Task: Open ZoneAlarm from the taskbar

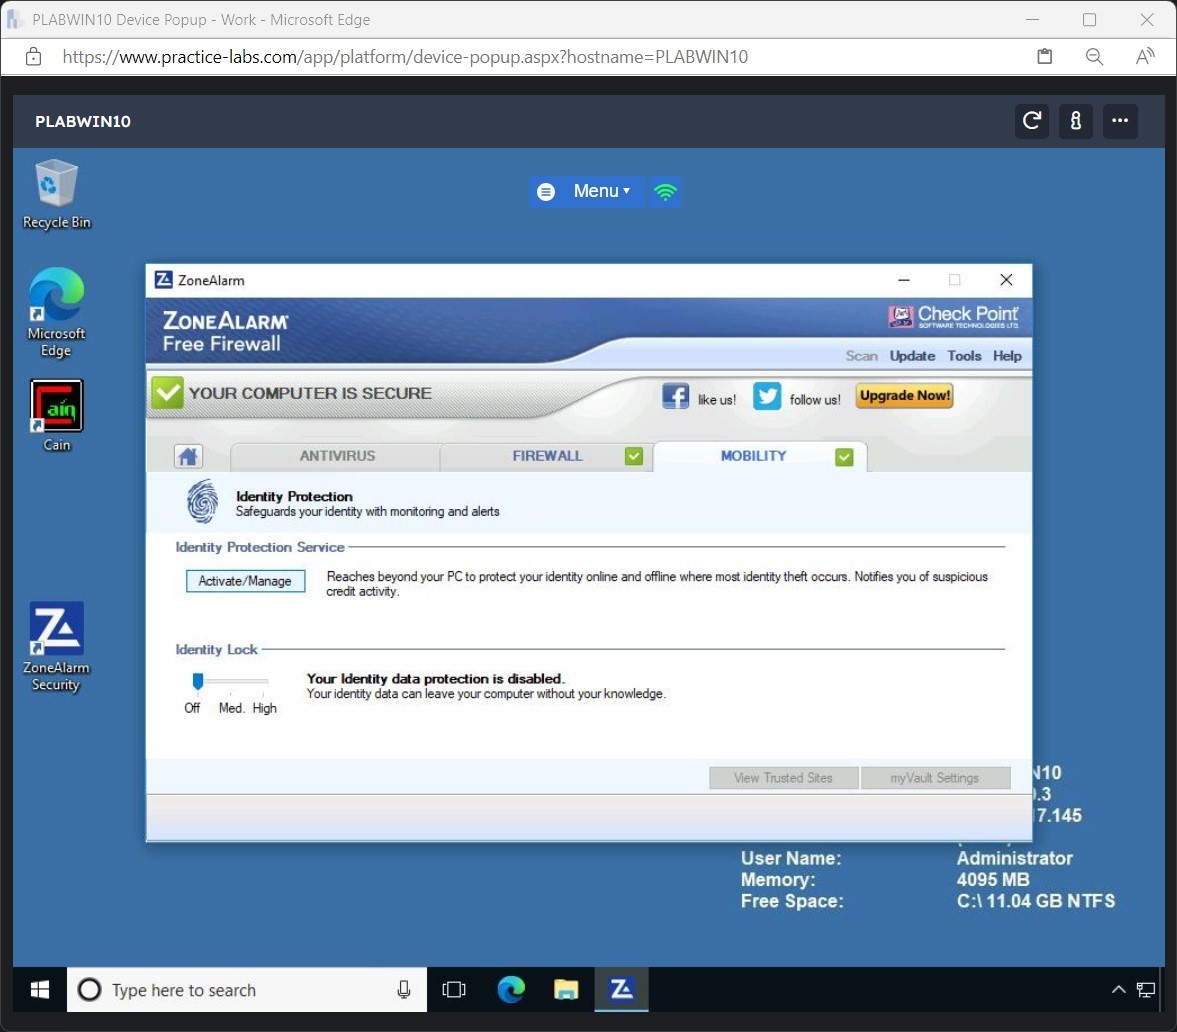Action: [621, 989]
